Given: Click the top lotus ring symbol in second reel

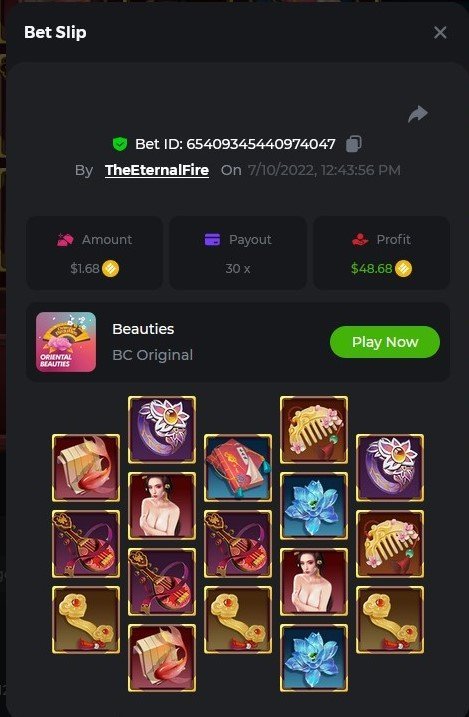Looking at the screenshot, I should pyautogui.click(x=162, y=430).
